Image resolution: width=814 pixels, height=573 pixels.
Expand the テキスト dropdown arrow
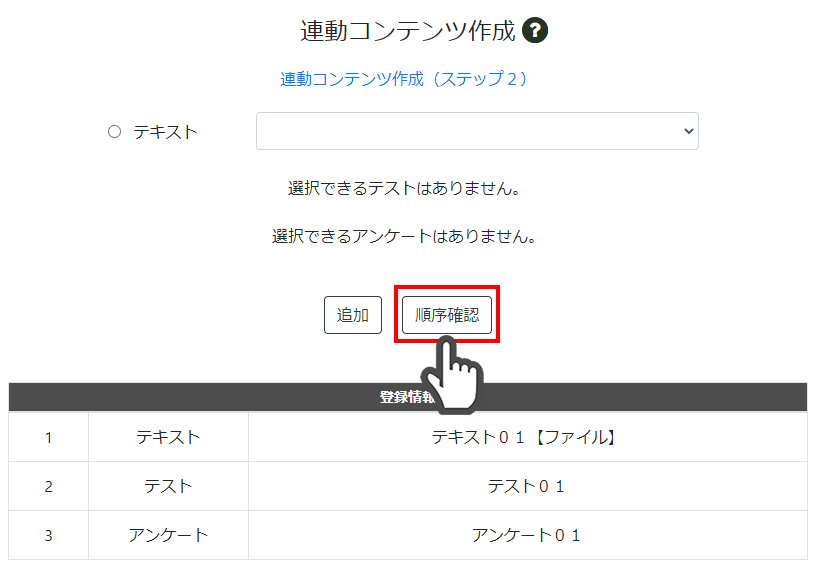coord(688,131)
